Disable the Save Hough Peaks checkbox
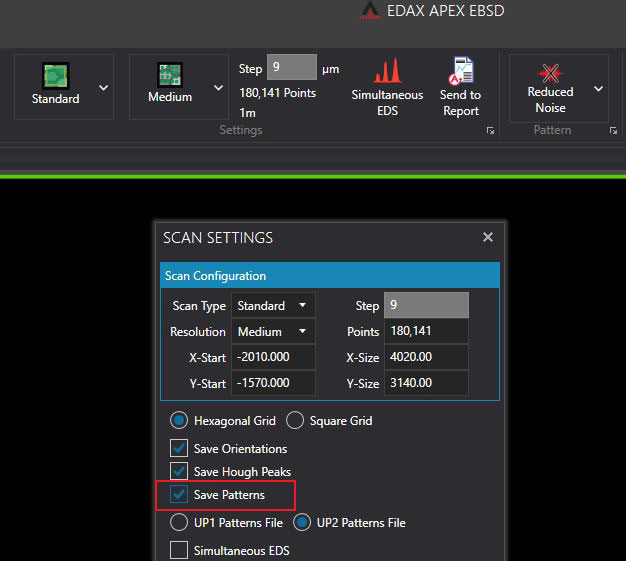Screen dimensions: 626x561 (179, 472)
